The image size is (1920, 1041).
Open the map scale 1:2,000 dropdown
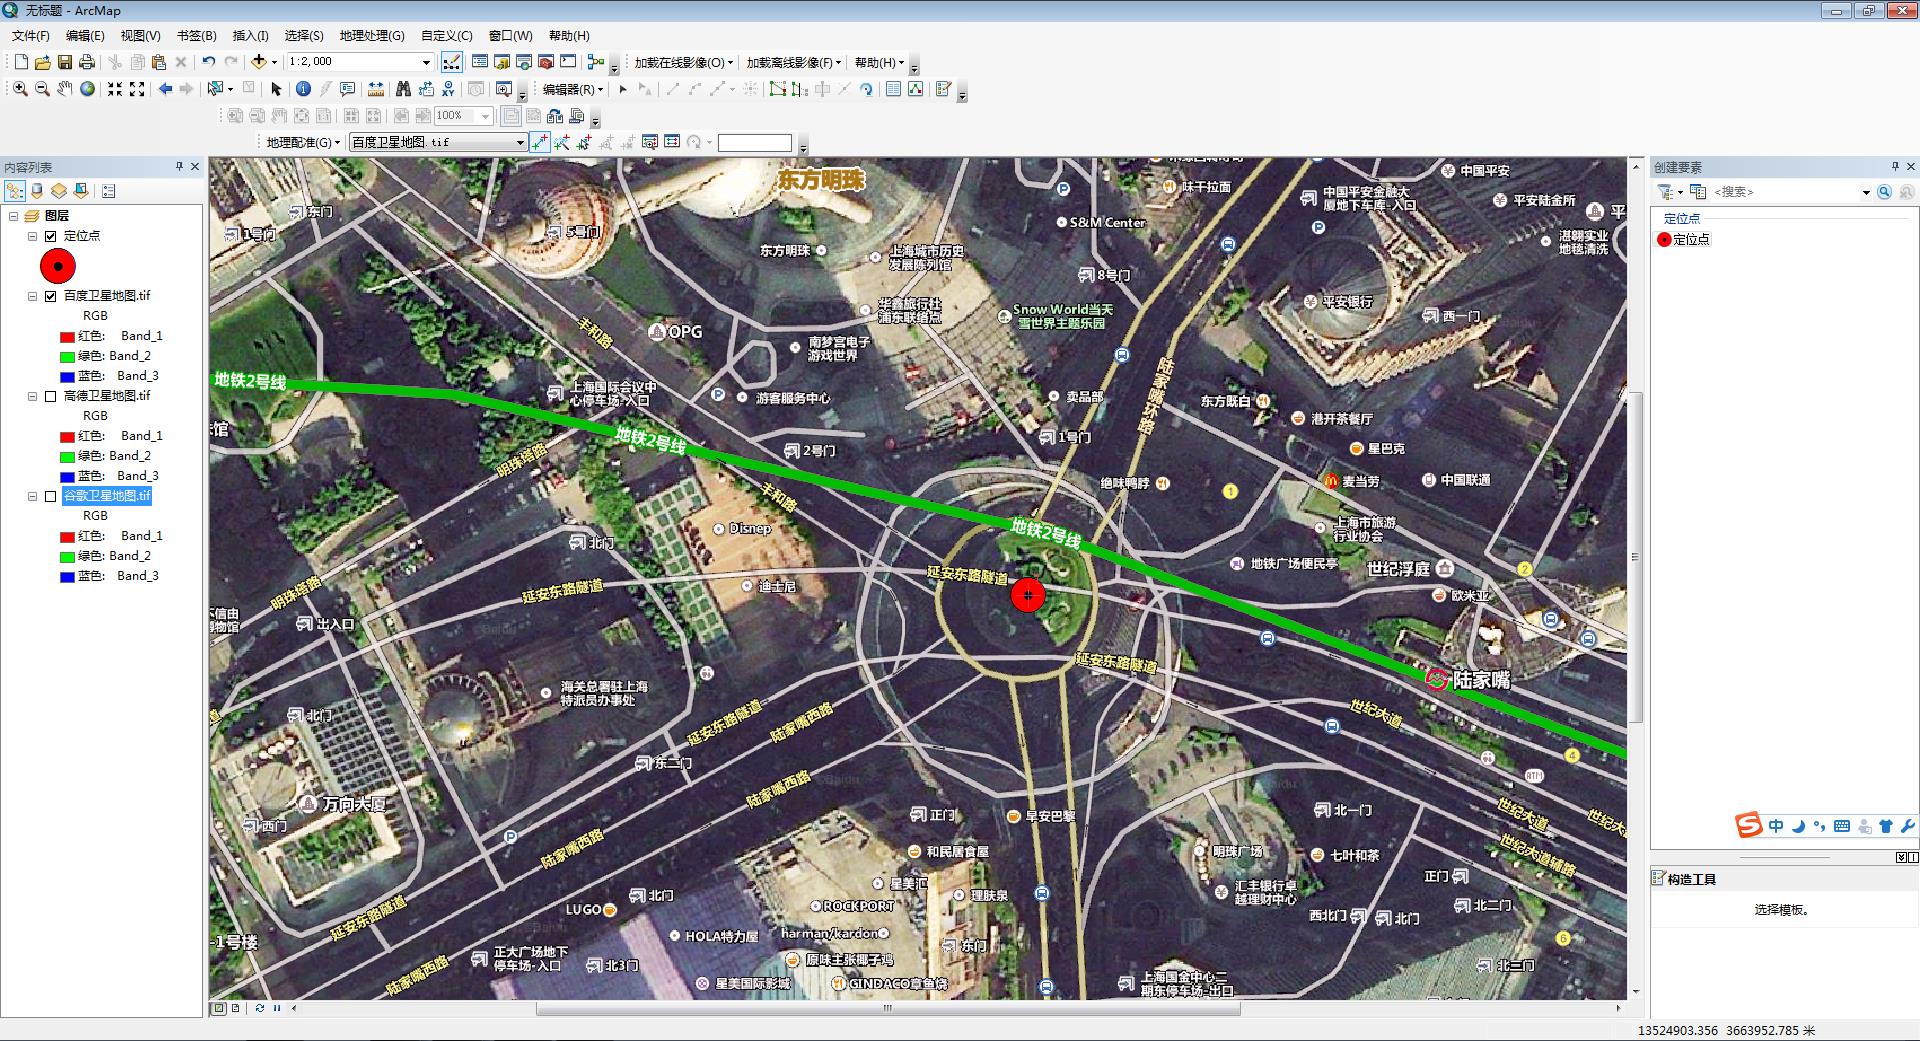(426, 62)
